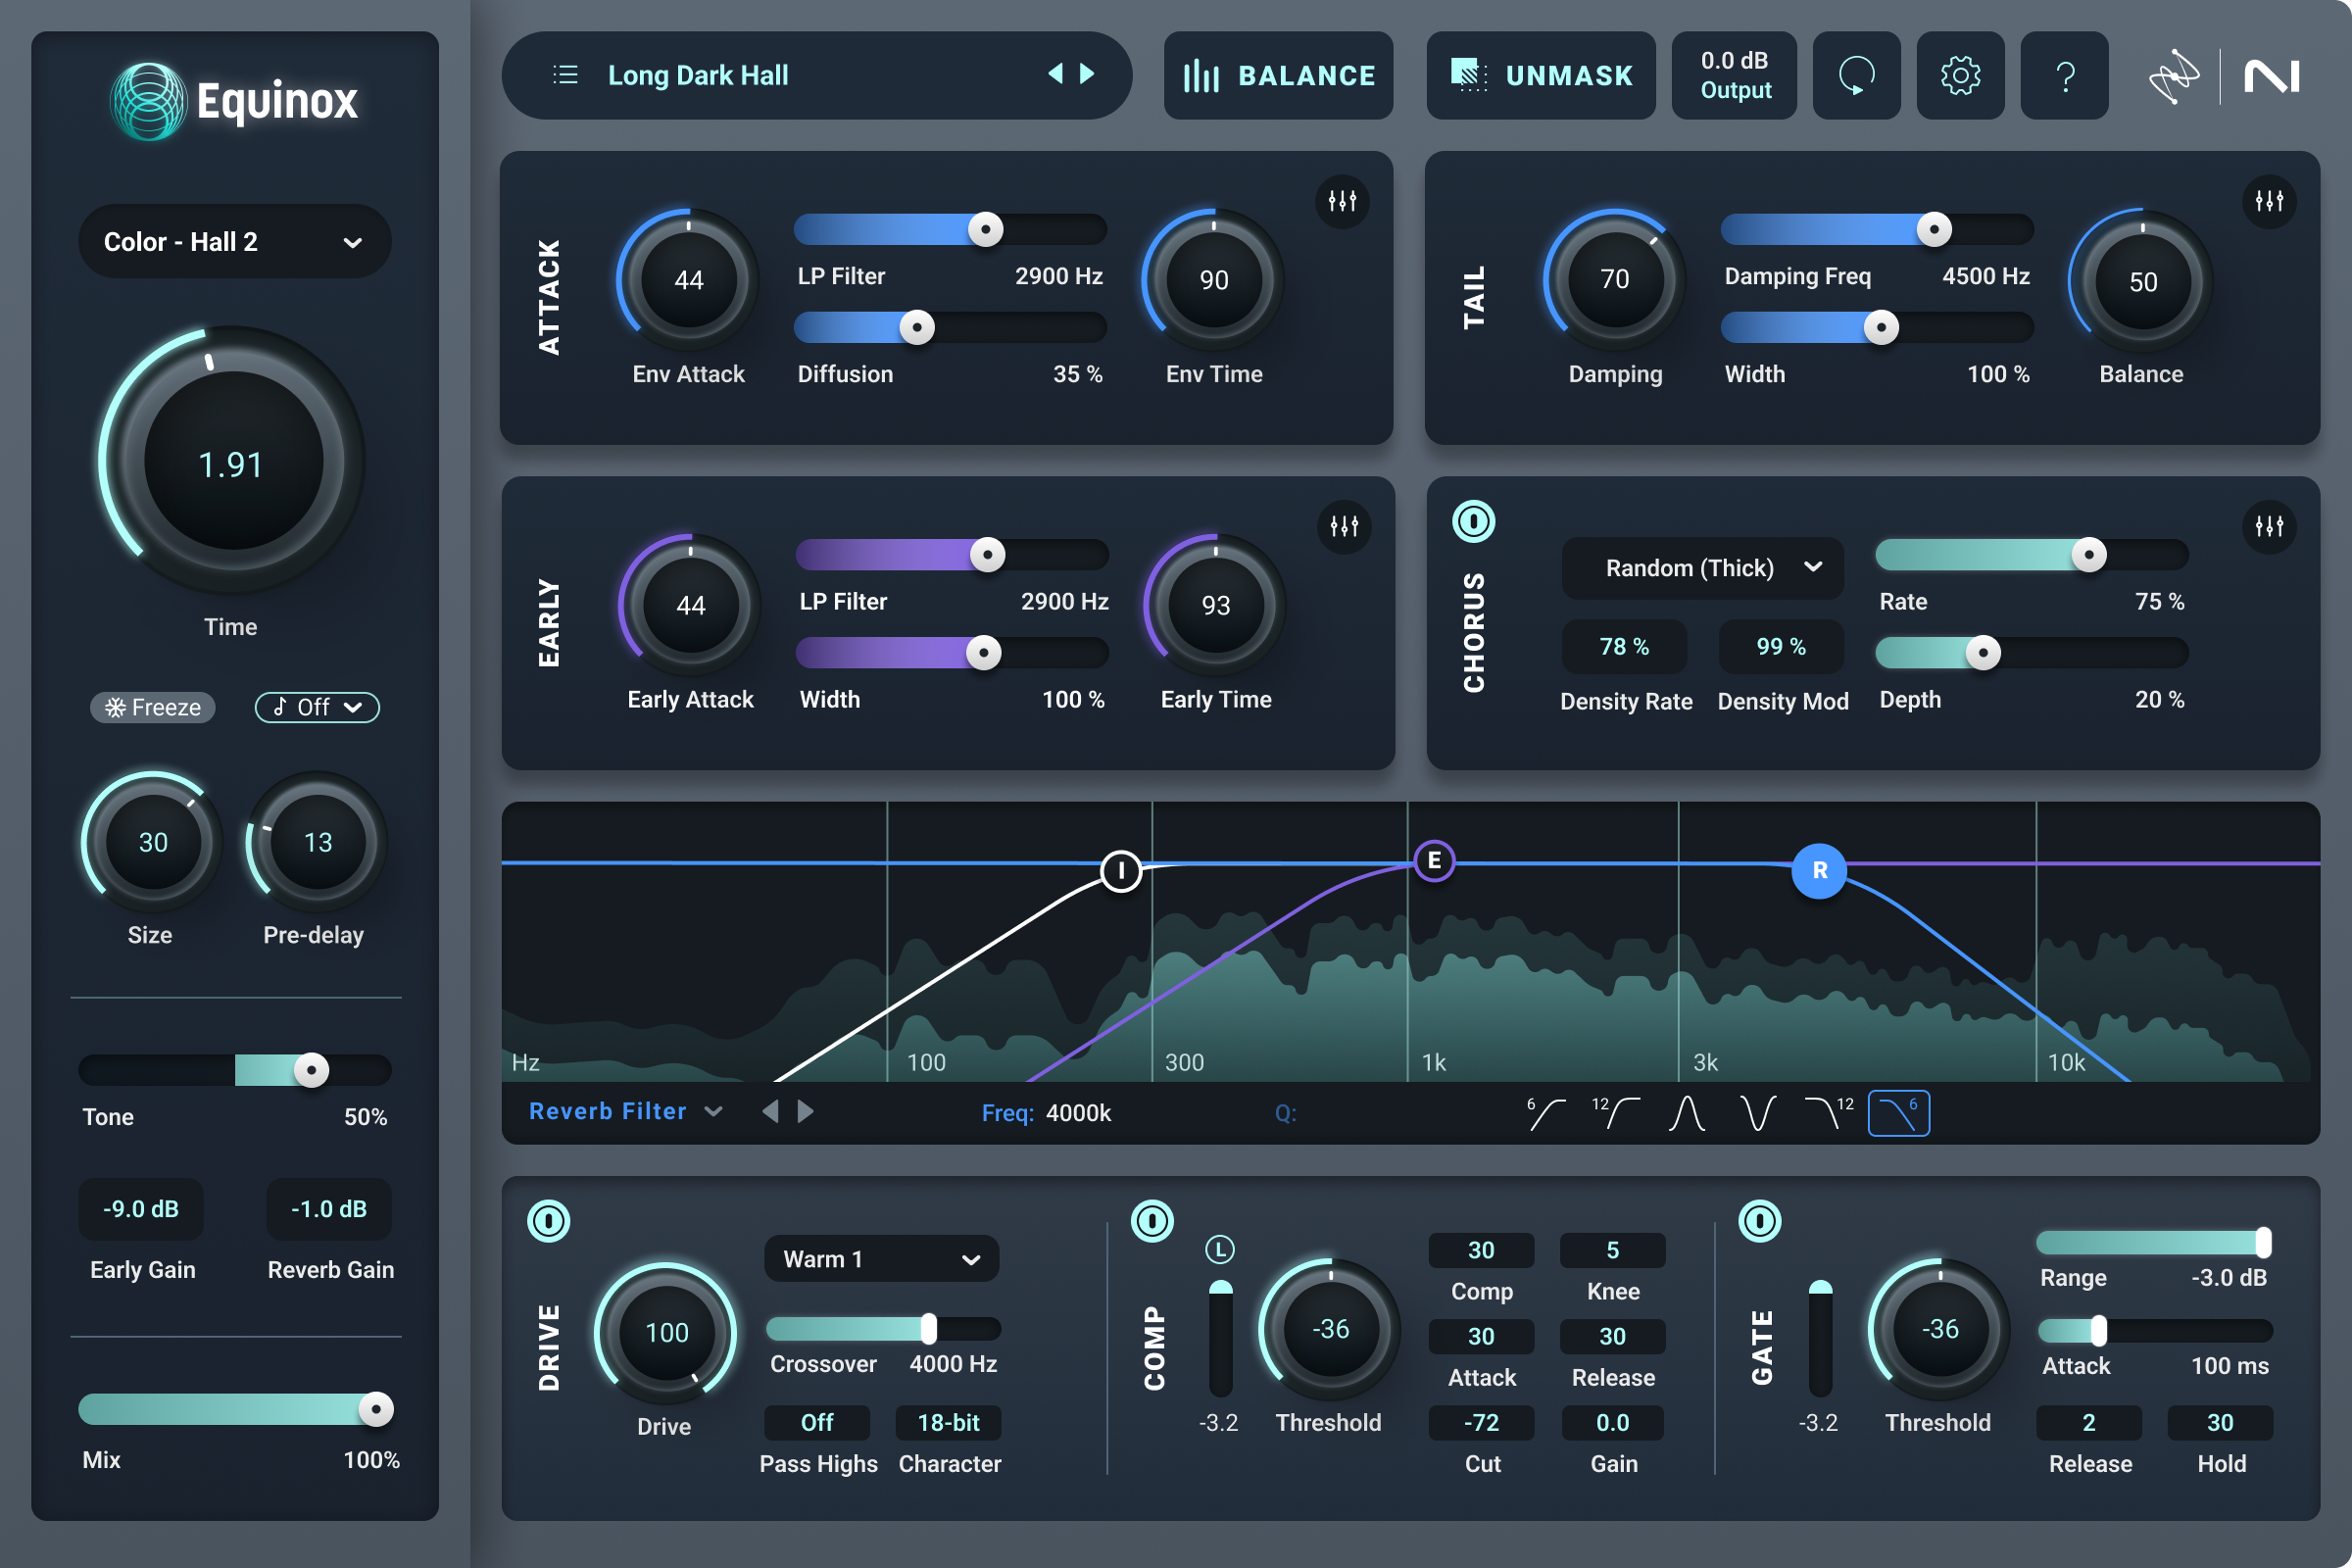
Task: Click the Gate Range slider handle
Action: tap(2263, 1242)
